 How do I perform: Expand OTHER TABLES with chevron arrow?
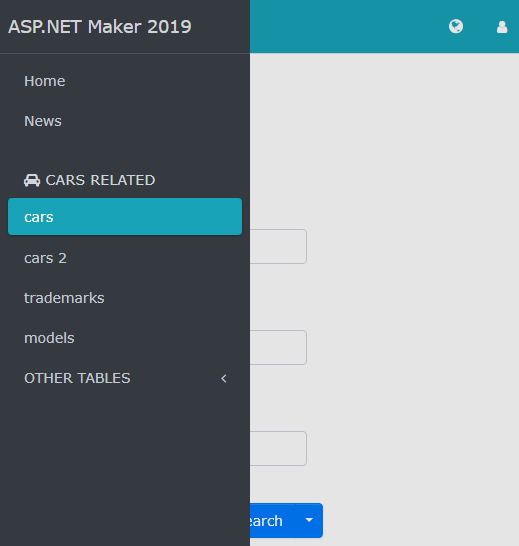(x=224, y=379)
